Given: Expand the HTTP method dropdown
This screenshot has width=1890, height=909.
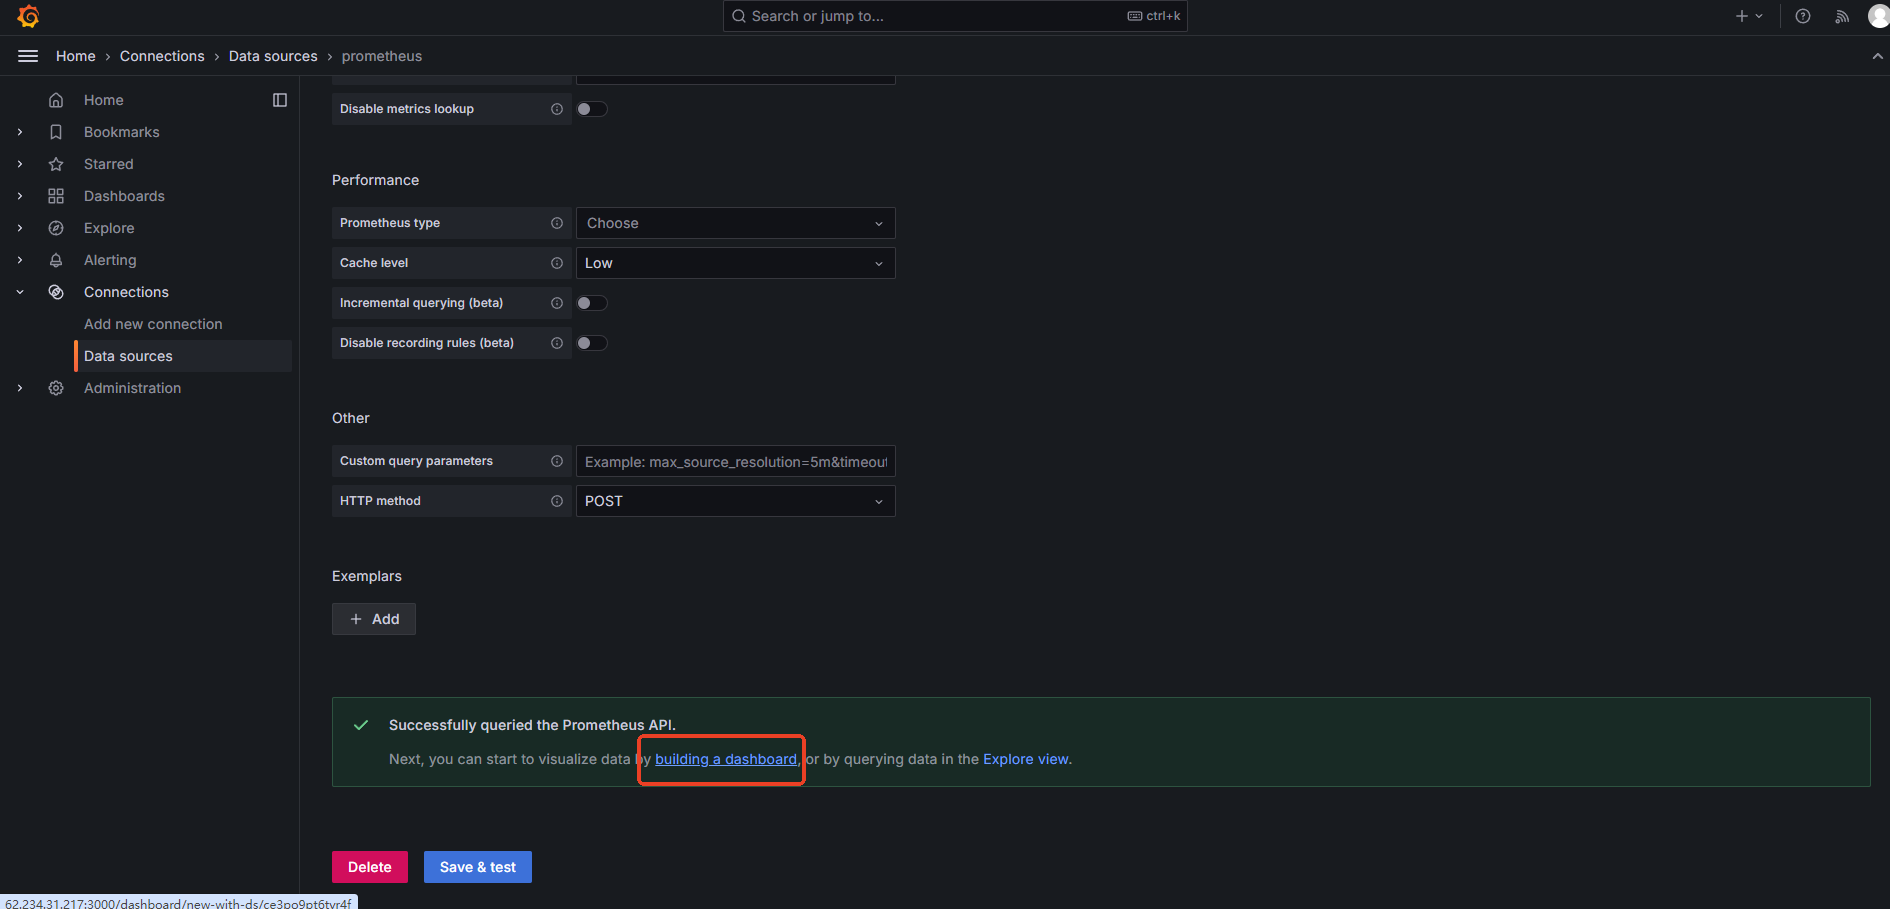Looking at the screenshot, I should point(735,501).
